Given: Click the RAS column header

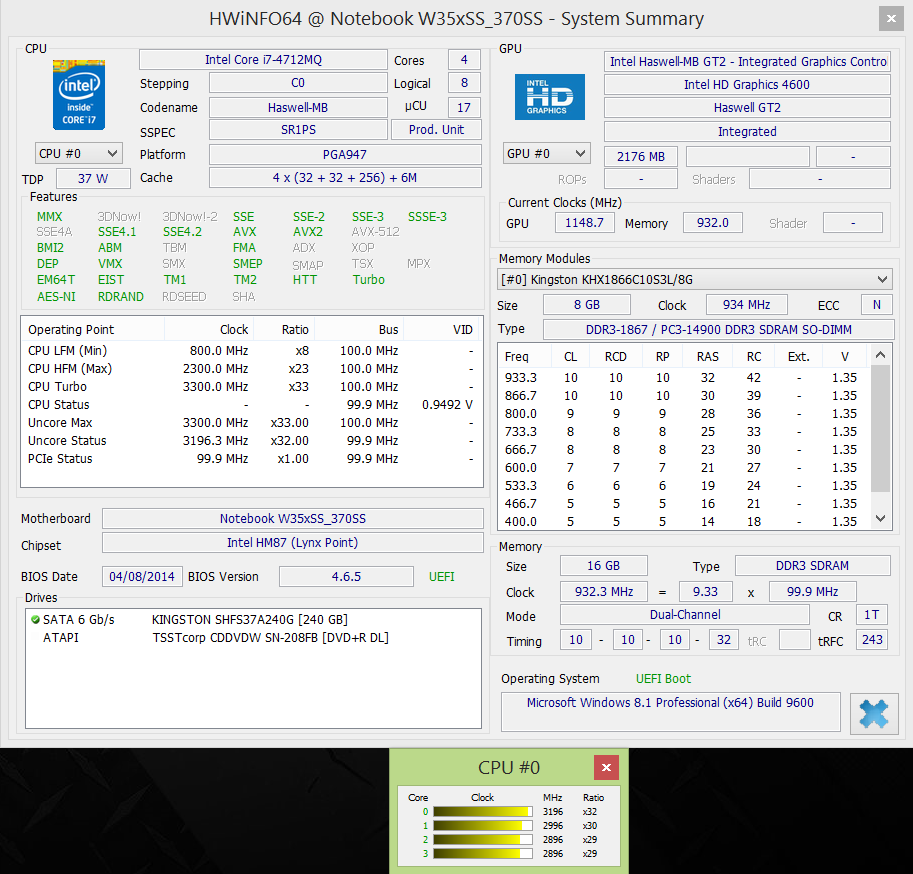Looking at the screenshot, I should click(x=707, y=356).
